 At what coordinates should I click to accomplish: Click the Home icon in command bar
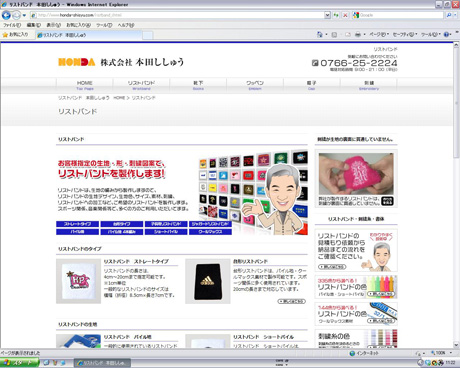320,34
